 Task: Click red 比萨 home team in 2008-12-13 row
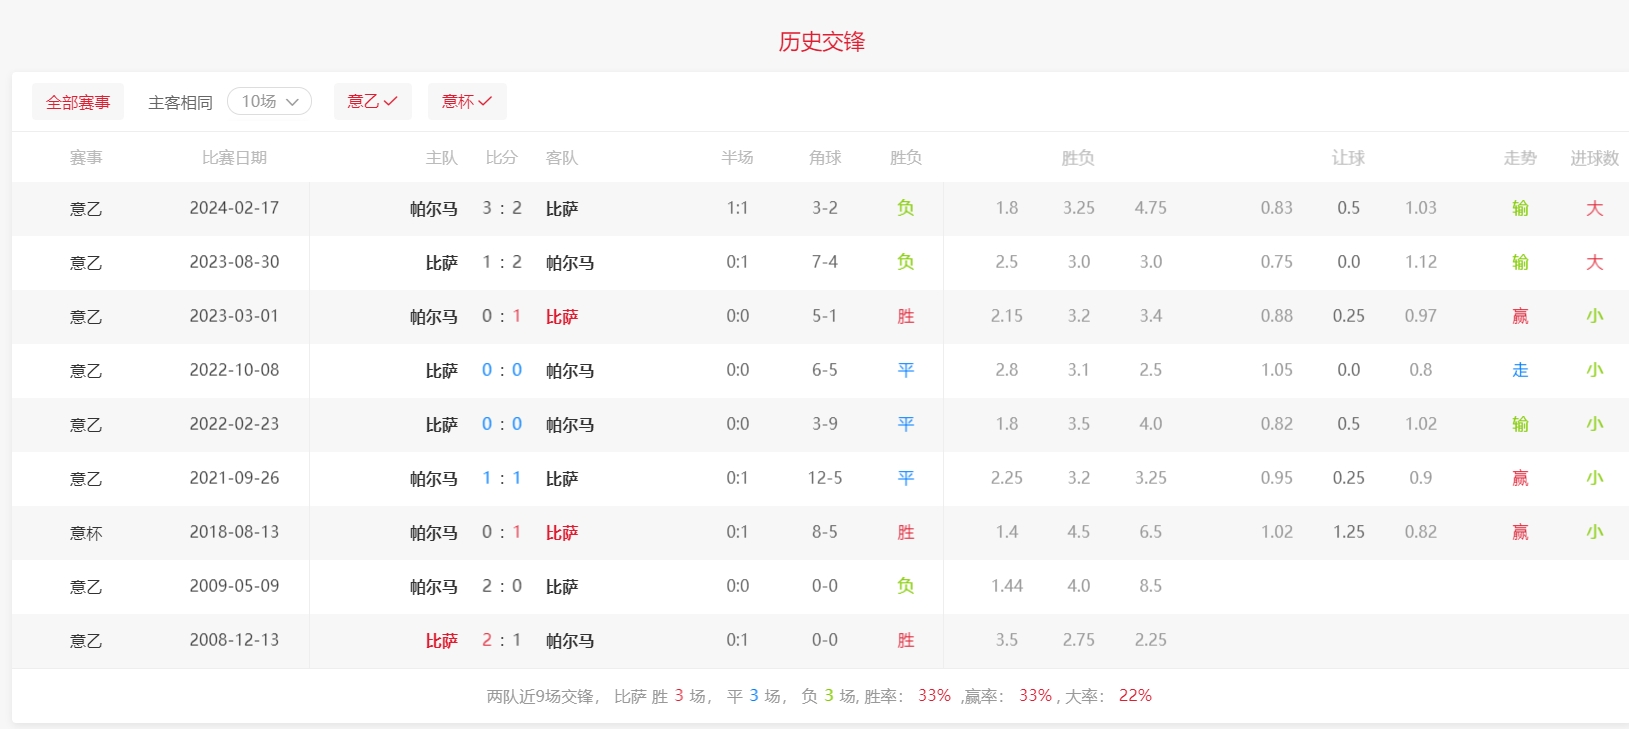(x=441, y=641)
